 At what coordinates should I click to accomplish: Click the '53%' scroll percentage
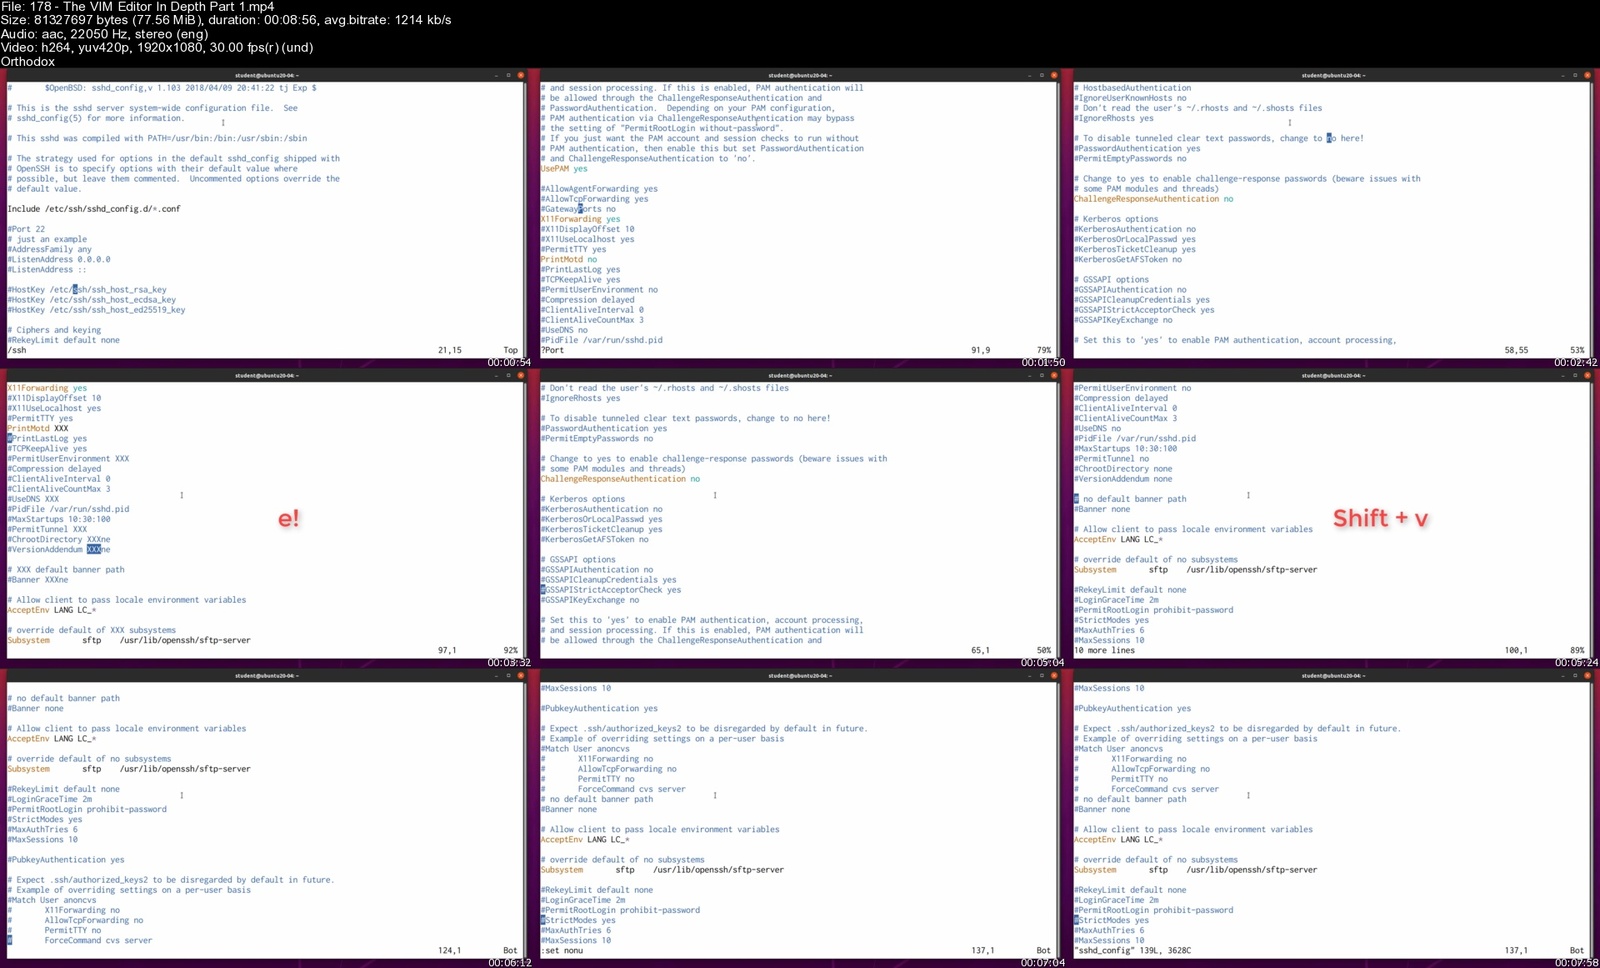click(1578, 350)
